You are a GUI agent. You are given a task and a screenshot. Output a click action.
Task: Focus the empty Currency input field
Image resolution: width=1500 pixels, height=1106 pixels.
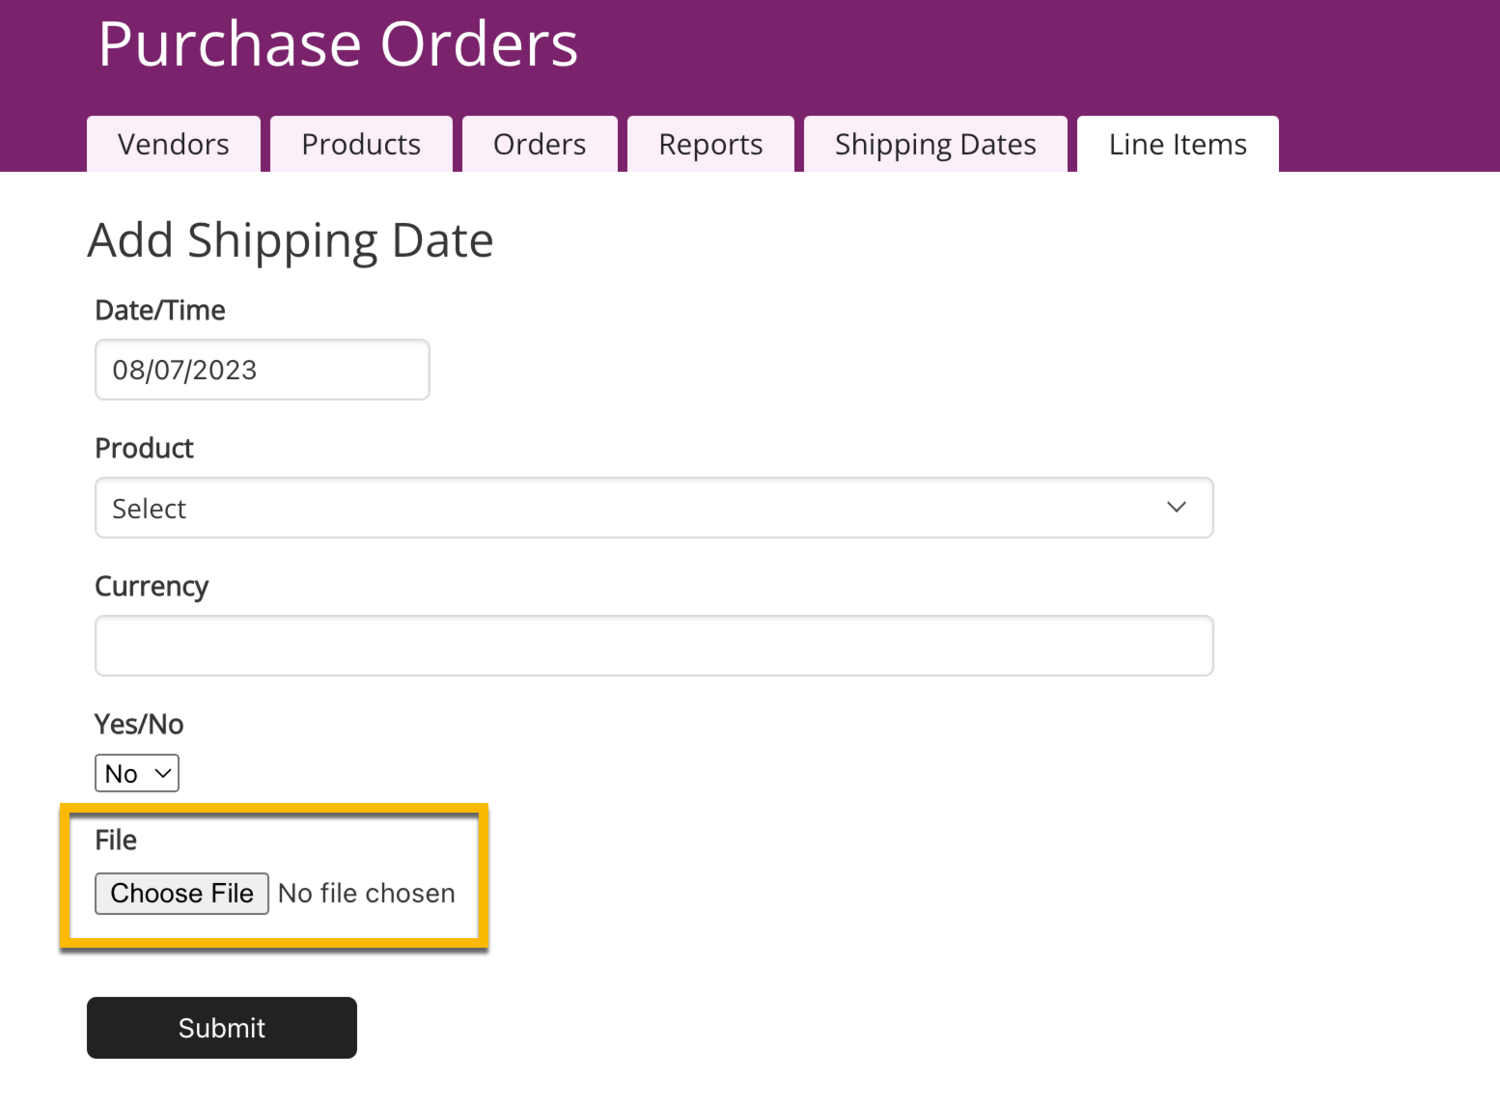(654, 646)
